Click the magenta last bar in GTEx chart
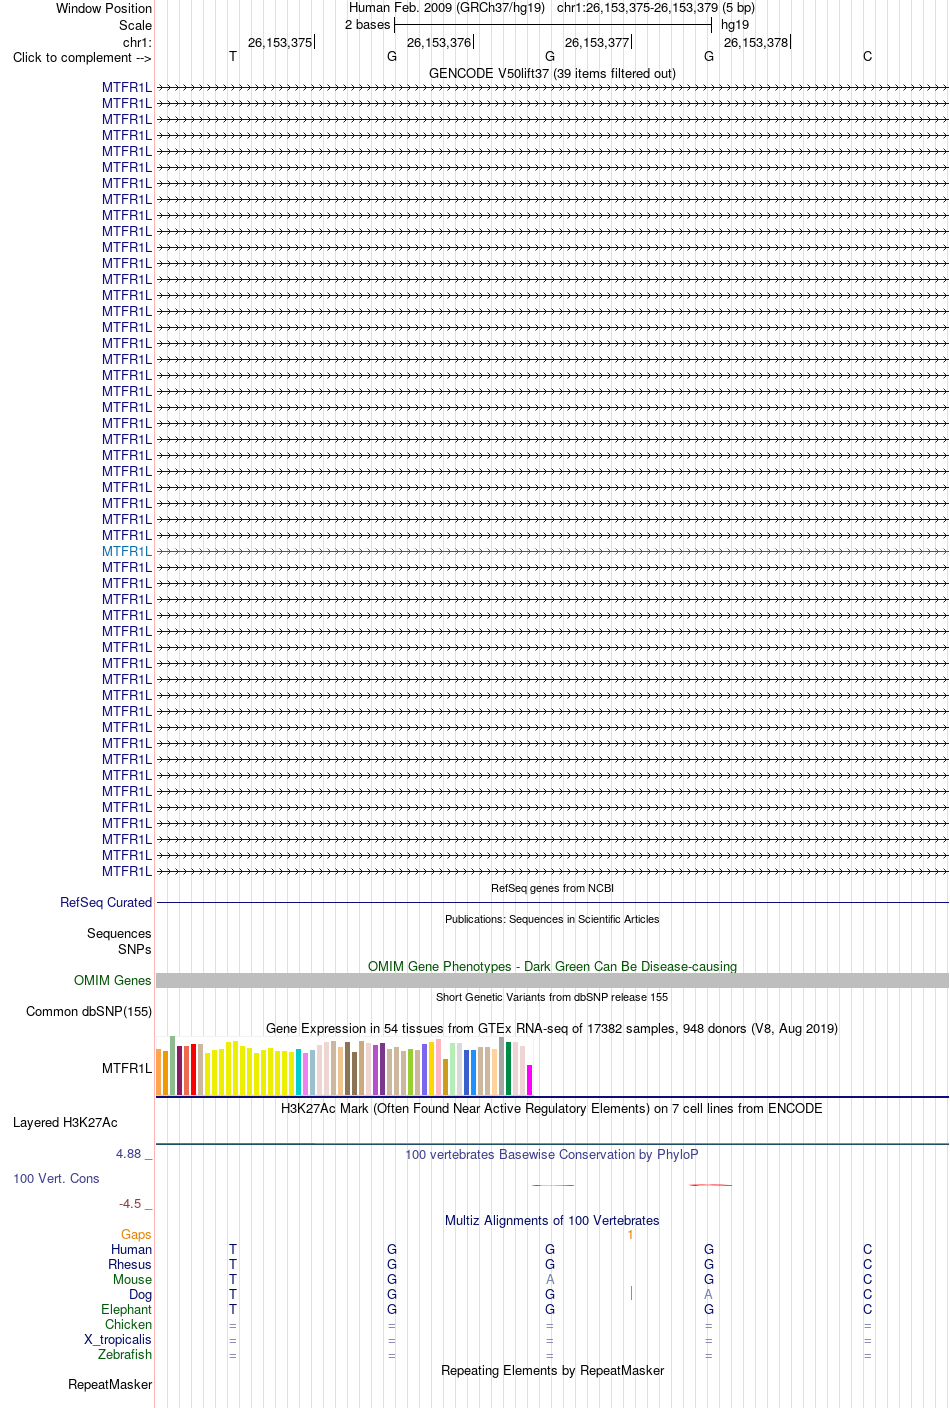 pyautogui.click(x=530, y=1080)
